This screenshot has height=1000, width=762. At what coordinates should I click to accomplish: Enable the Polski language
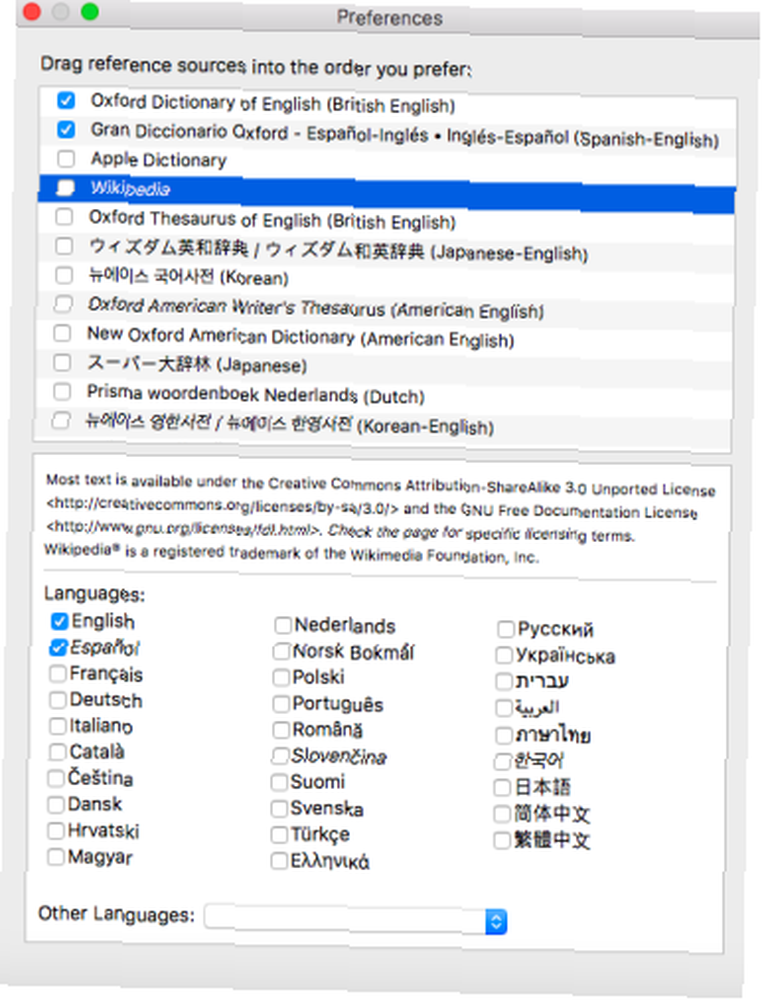click(x=281, y=677)
